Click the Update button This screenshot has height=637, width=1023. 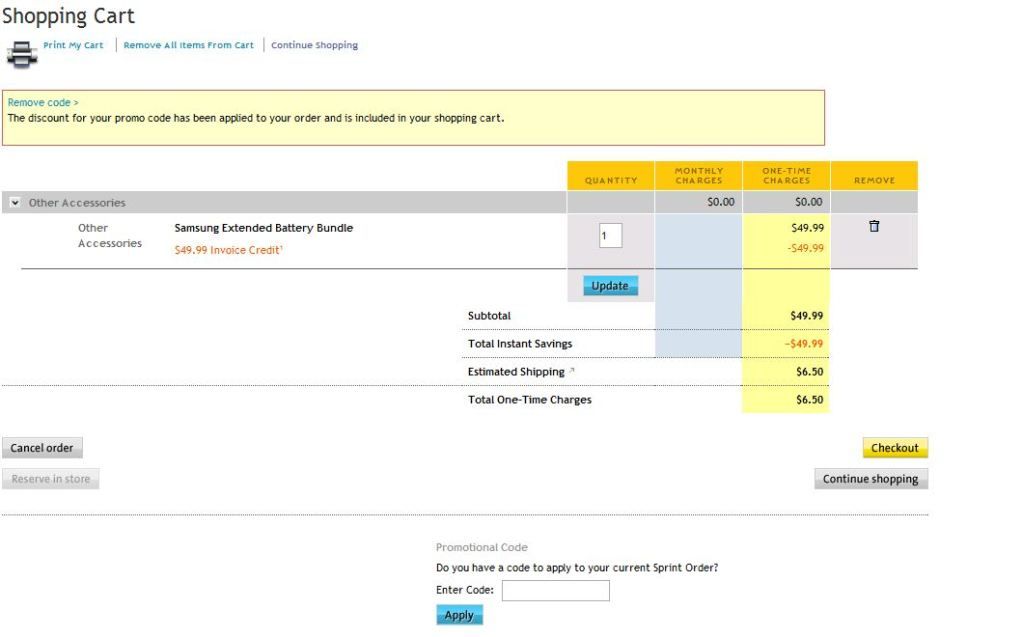pyautogui.click(x=610, y=286)
